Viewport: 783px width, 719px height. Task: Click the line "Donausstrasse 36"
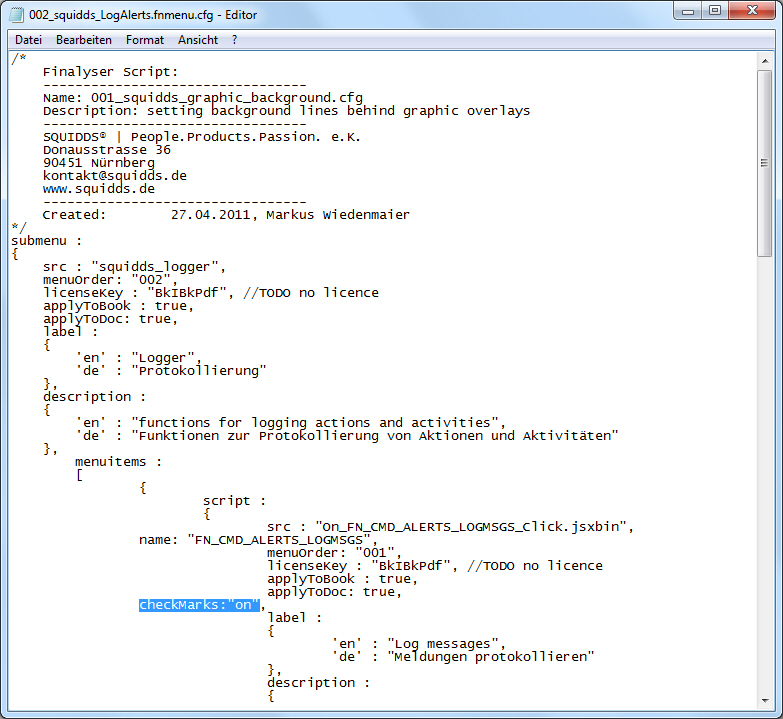click(106, 150)
